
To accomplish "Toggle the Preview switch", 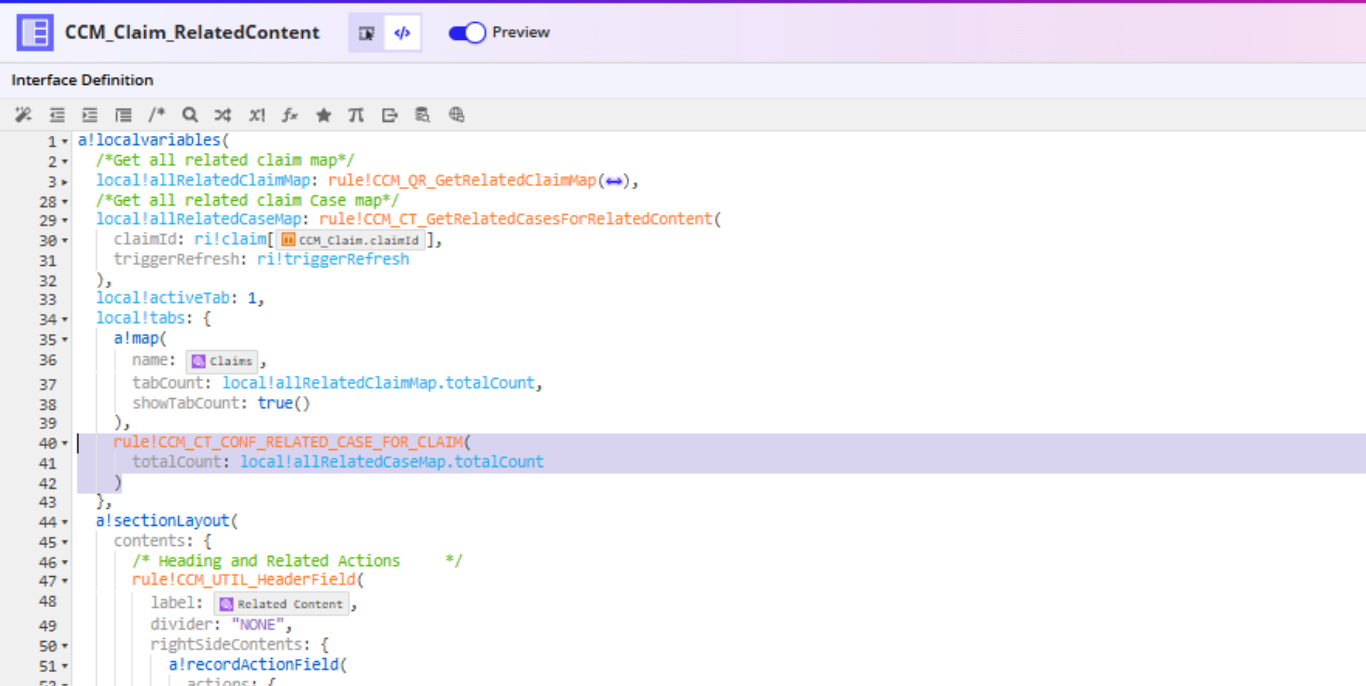I will click(x=467, y=33).
